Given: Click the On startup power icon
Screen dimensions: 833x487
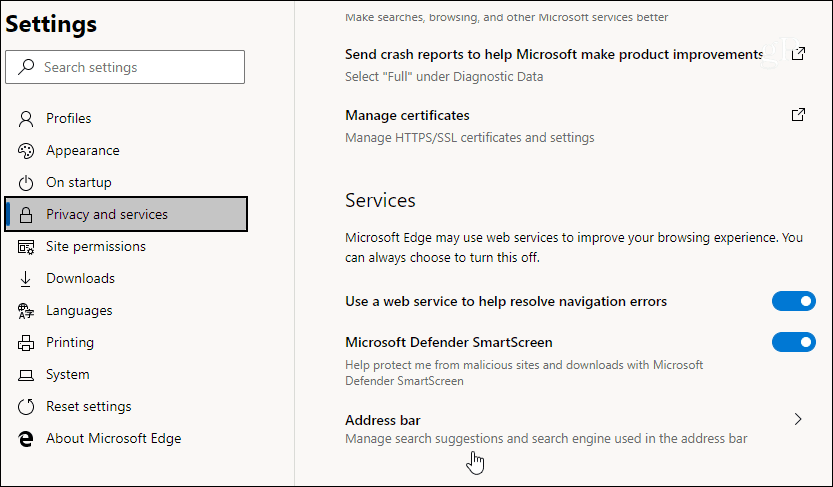Looking at the screenshot, I should click(x=26, y=183).
